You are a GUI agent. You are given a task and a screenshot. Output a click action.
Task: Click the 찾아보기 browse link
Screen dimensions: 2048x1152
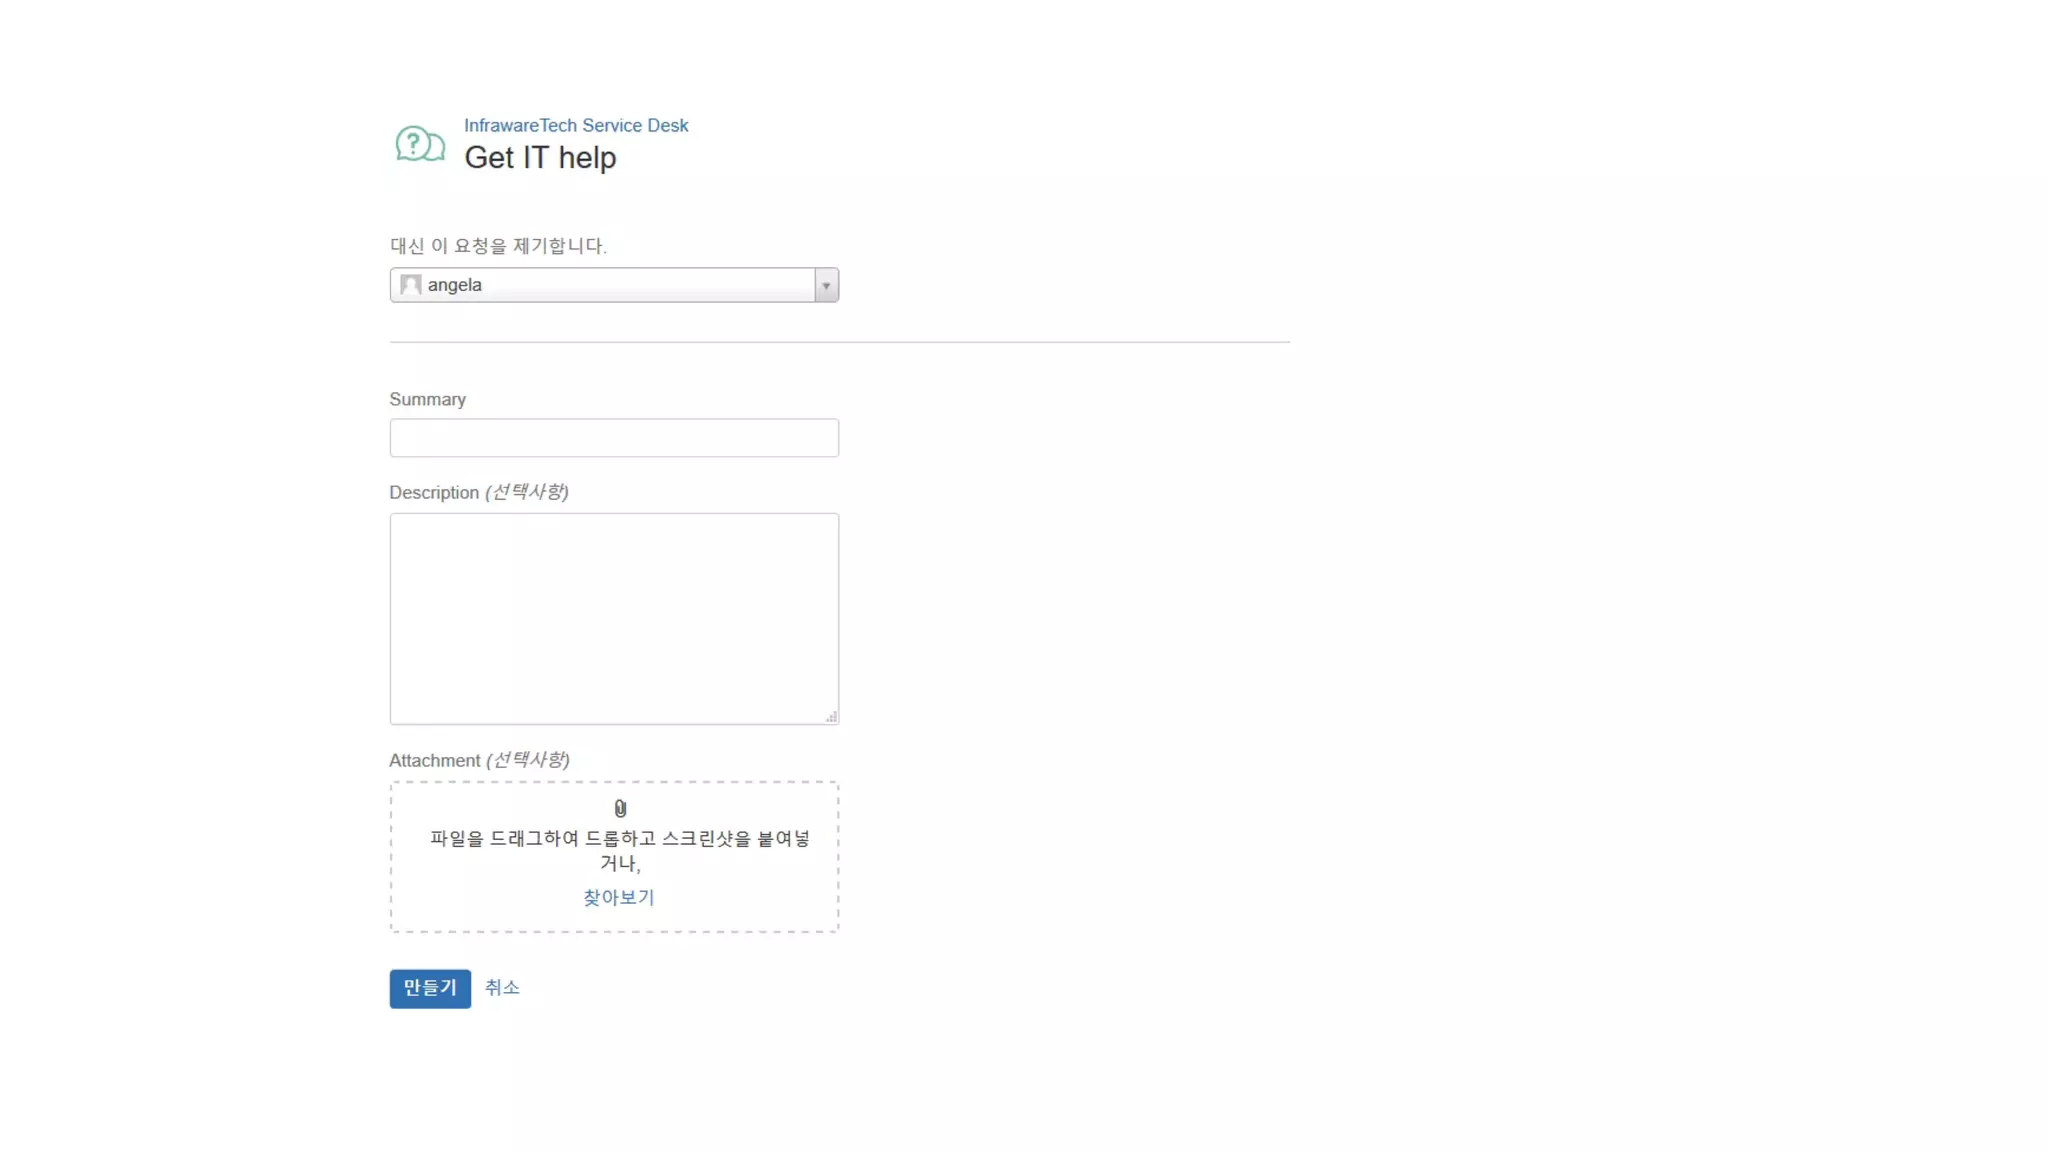pyautogui.click(x=618, y=897)
